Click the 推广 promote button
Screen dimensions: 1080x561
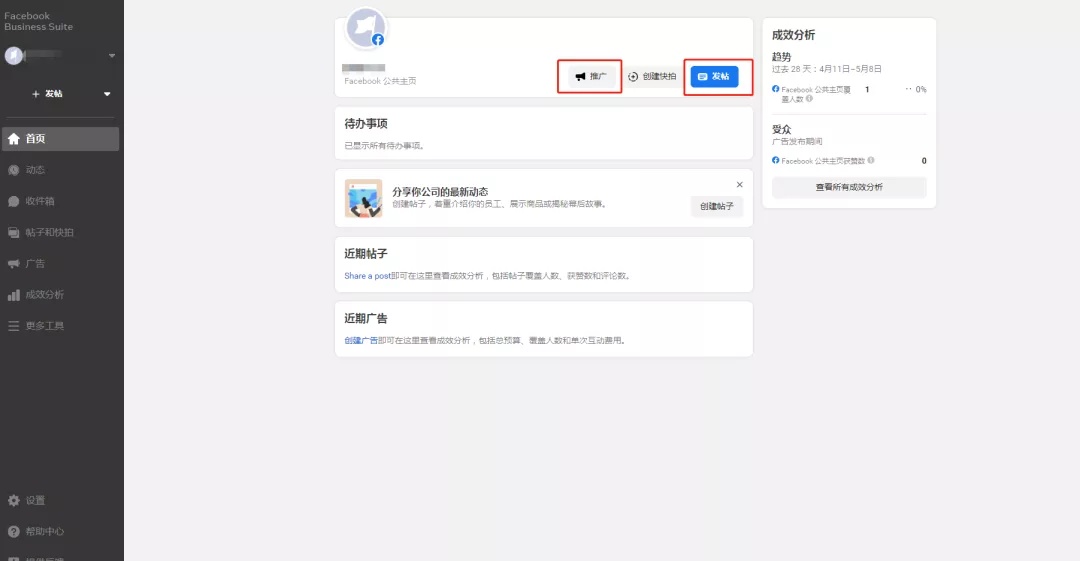click(x=590, y=76)
